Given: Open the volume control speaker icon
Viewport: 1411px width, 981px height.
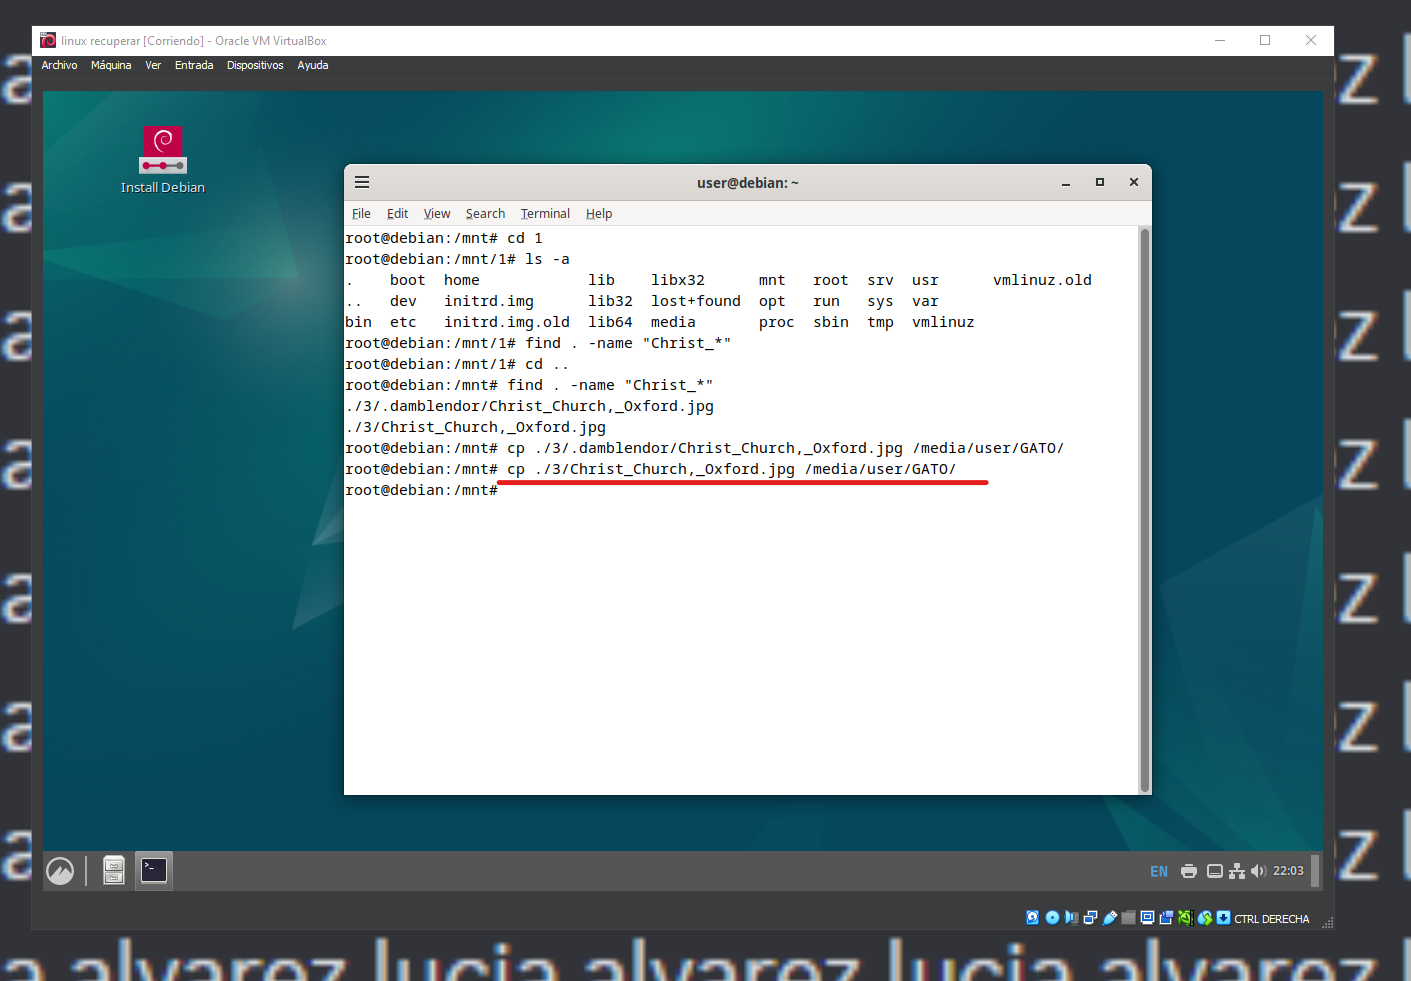Looking at the screenshot, I should (x=1259, y=871).
